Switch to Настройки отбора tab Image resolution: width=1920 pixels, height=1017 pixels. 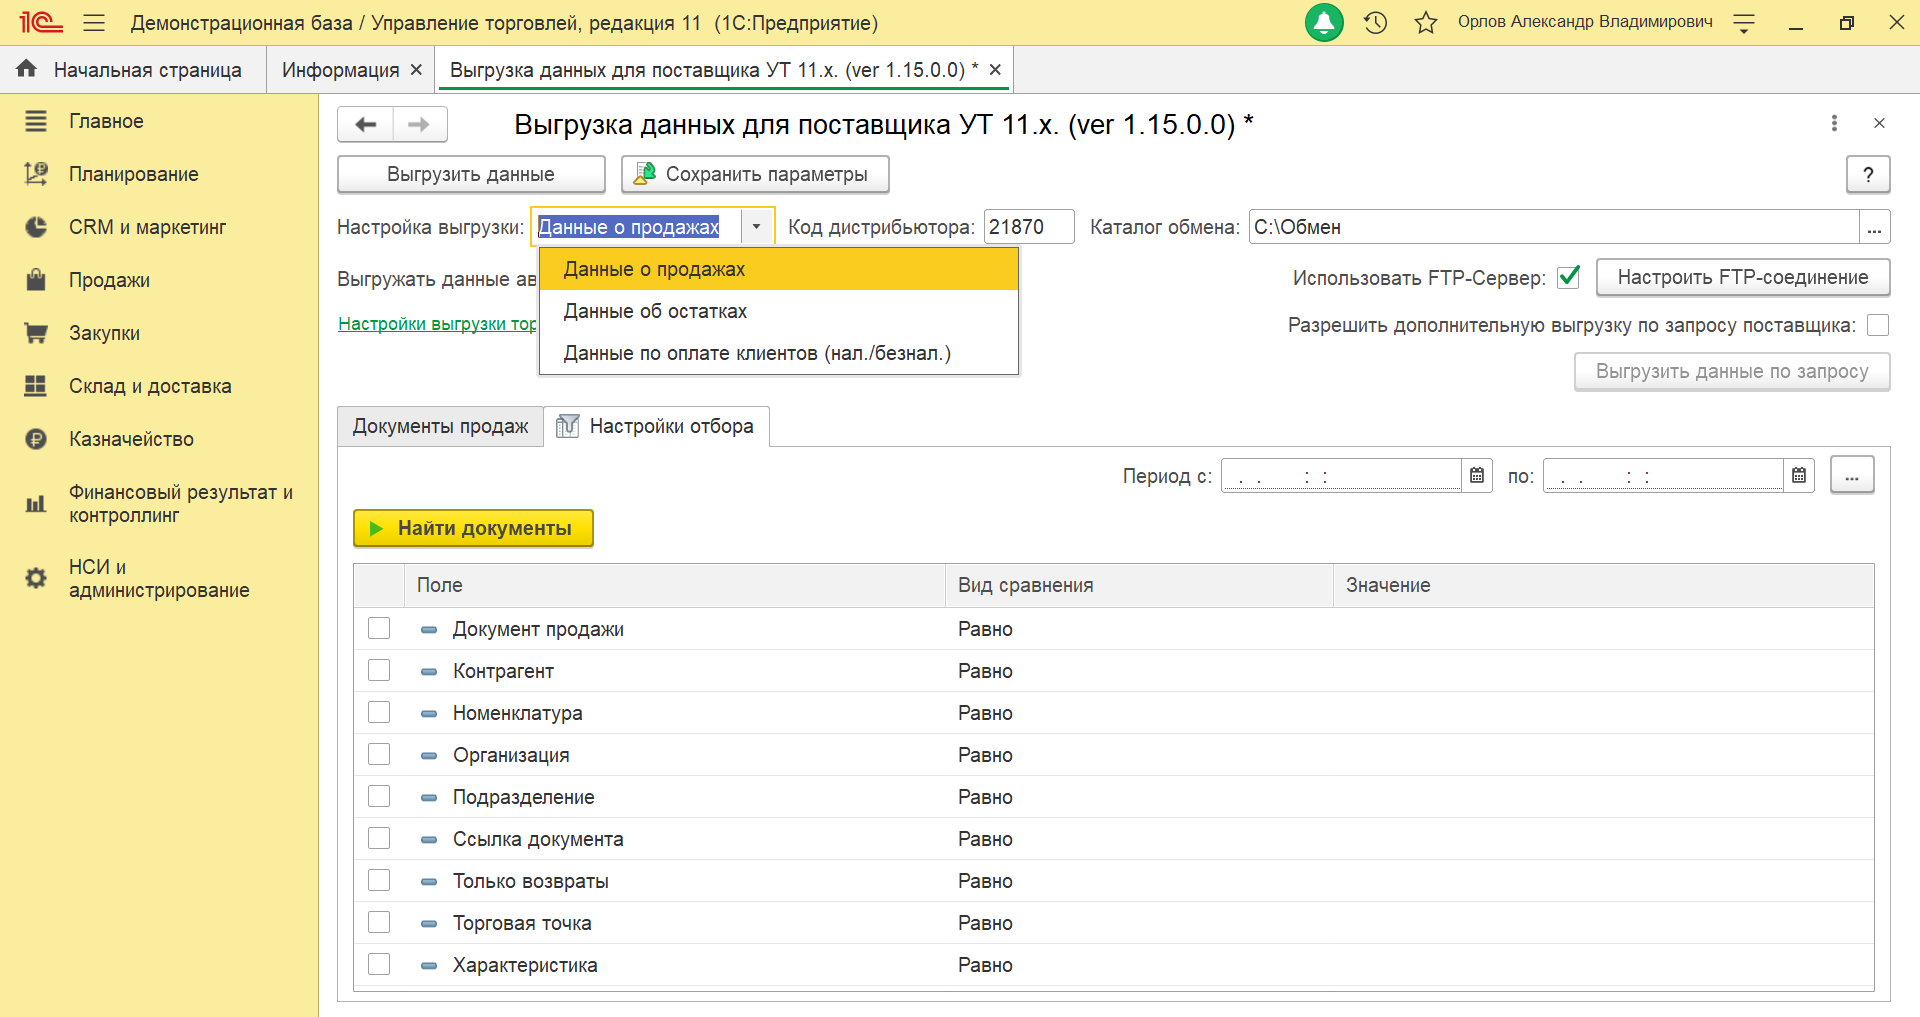point(656,426)
